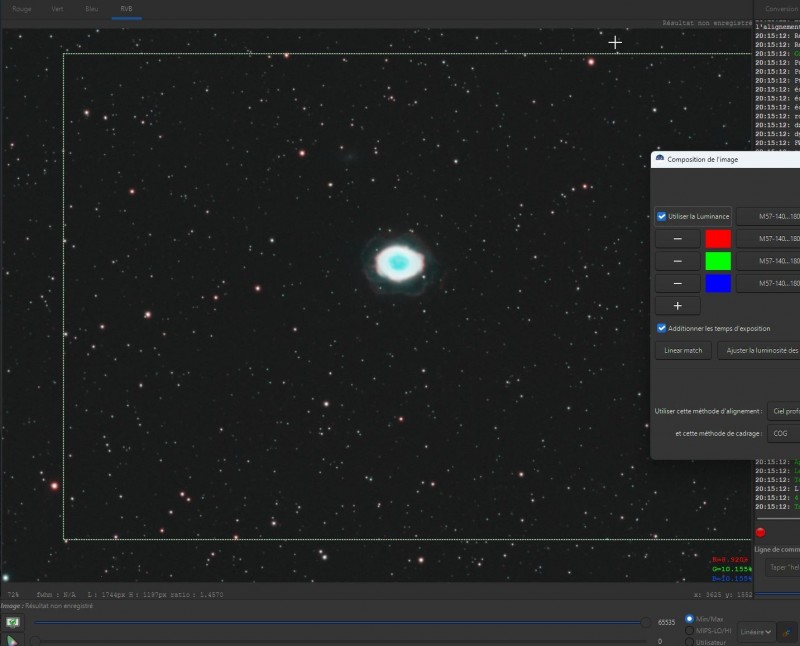The width and height of the screenshot is (800, 646).
Task: Remove the blue layer with minus button
Action: (x=678, y=283)
